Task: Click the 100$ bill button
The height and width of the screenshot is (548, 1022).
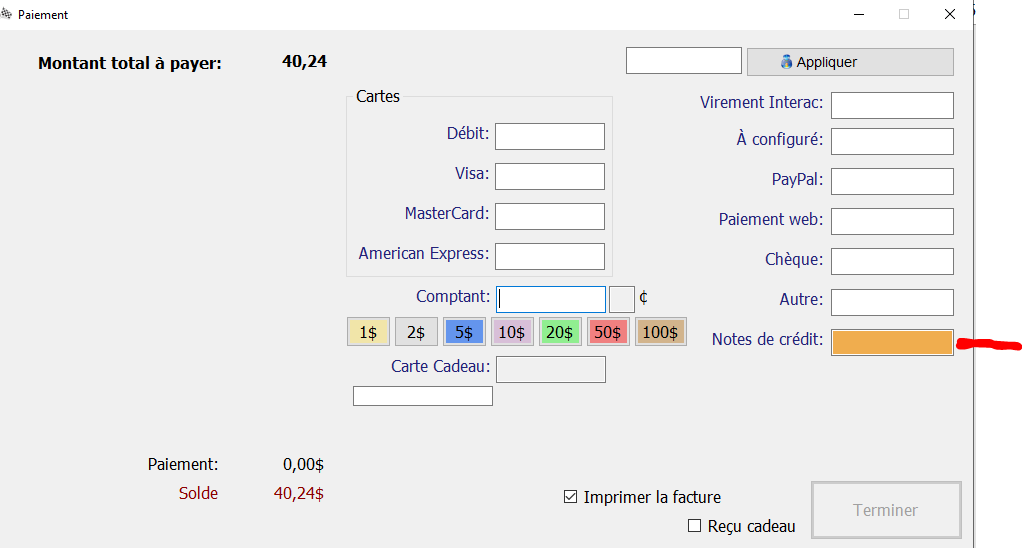Action: click(x=660, y=332)
